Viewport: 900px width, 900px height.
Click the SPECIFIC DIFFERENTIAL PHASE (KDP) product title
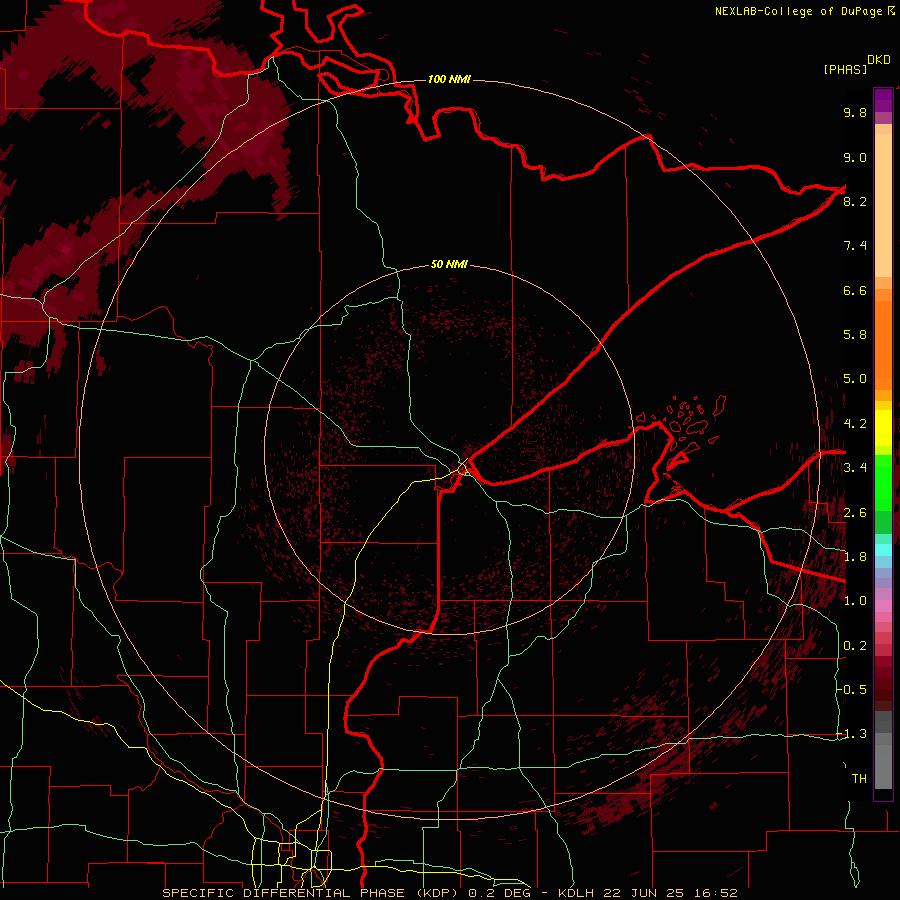click(x=313, y=893)
